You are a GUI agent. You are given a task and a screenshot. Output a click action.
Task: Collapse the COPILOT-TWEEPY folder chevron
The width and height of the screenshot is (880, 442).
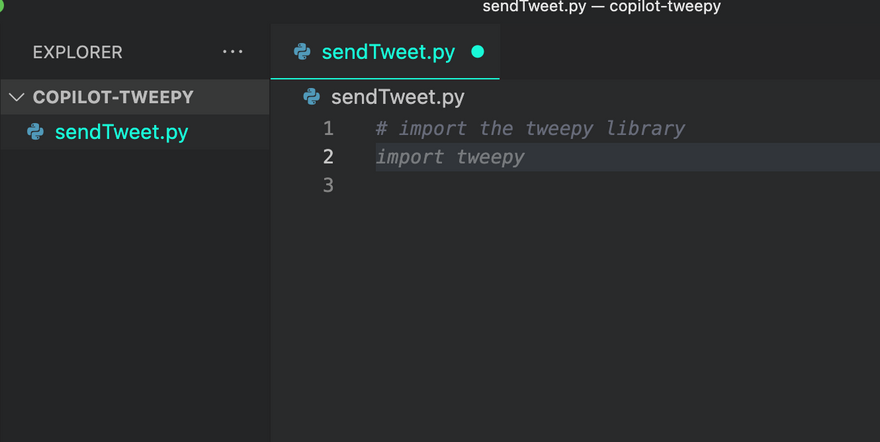tap(16, 97)
